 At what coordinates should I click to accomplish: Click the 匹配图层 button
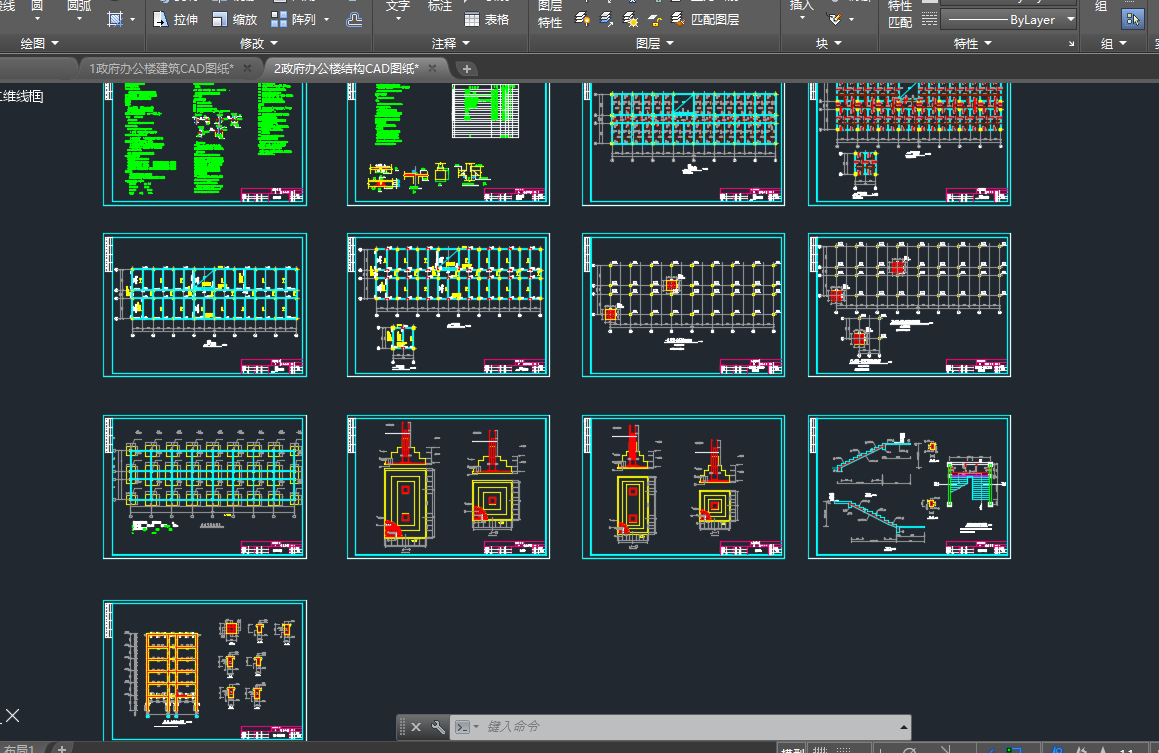(706, 19)
